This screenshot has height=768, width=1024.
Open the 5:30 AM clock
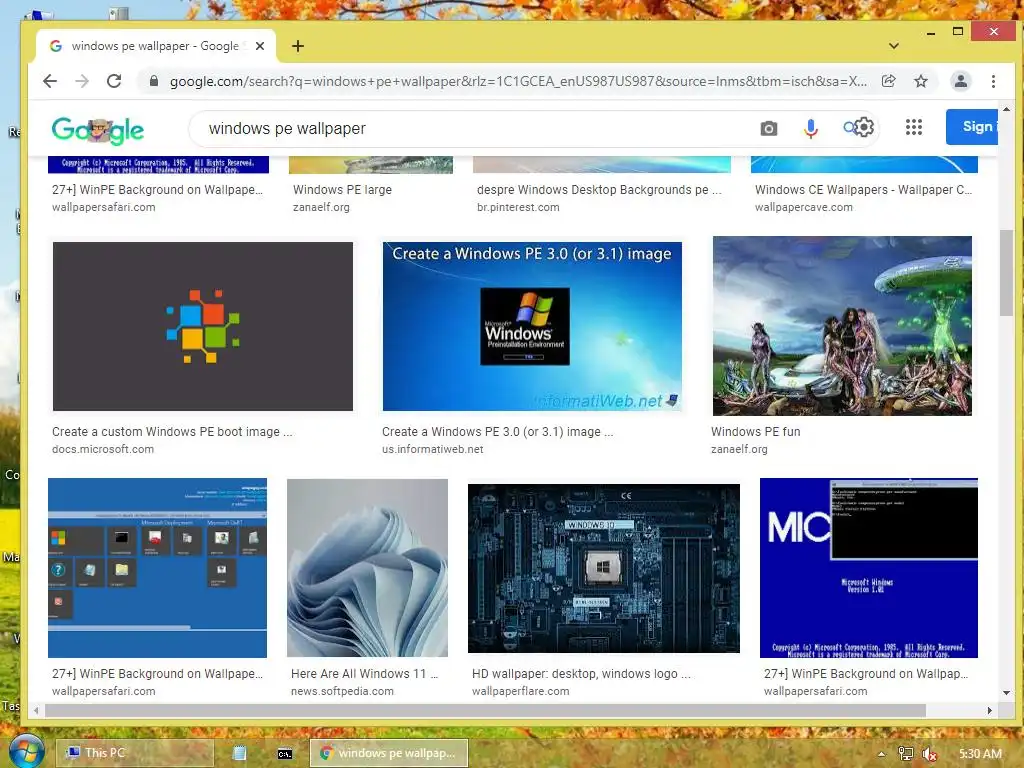click(980, 754)
